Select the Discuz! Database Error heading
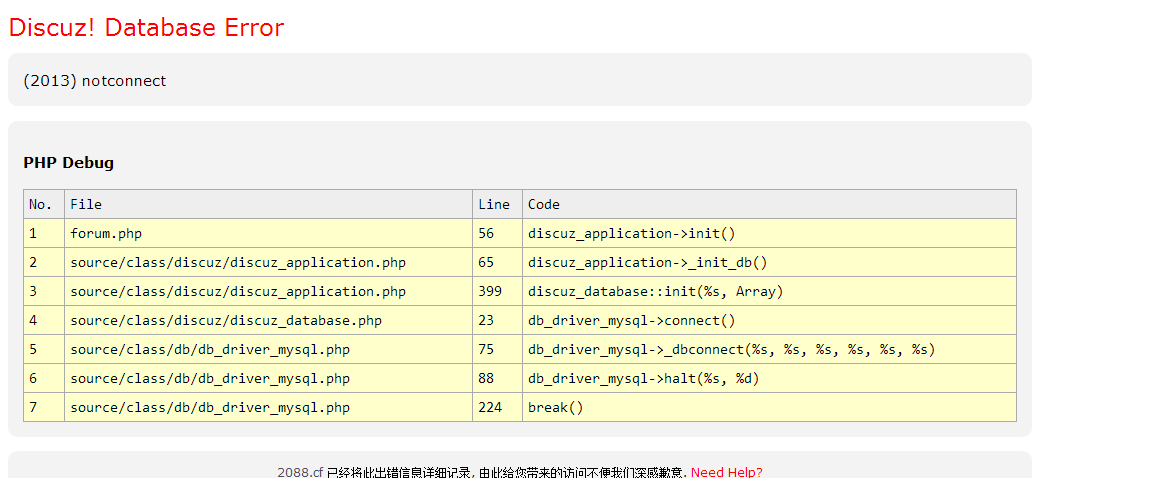This screenshot has height=478, width=1149. pyautogui.click(x=146, y=27)
